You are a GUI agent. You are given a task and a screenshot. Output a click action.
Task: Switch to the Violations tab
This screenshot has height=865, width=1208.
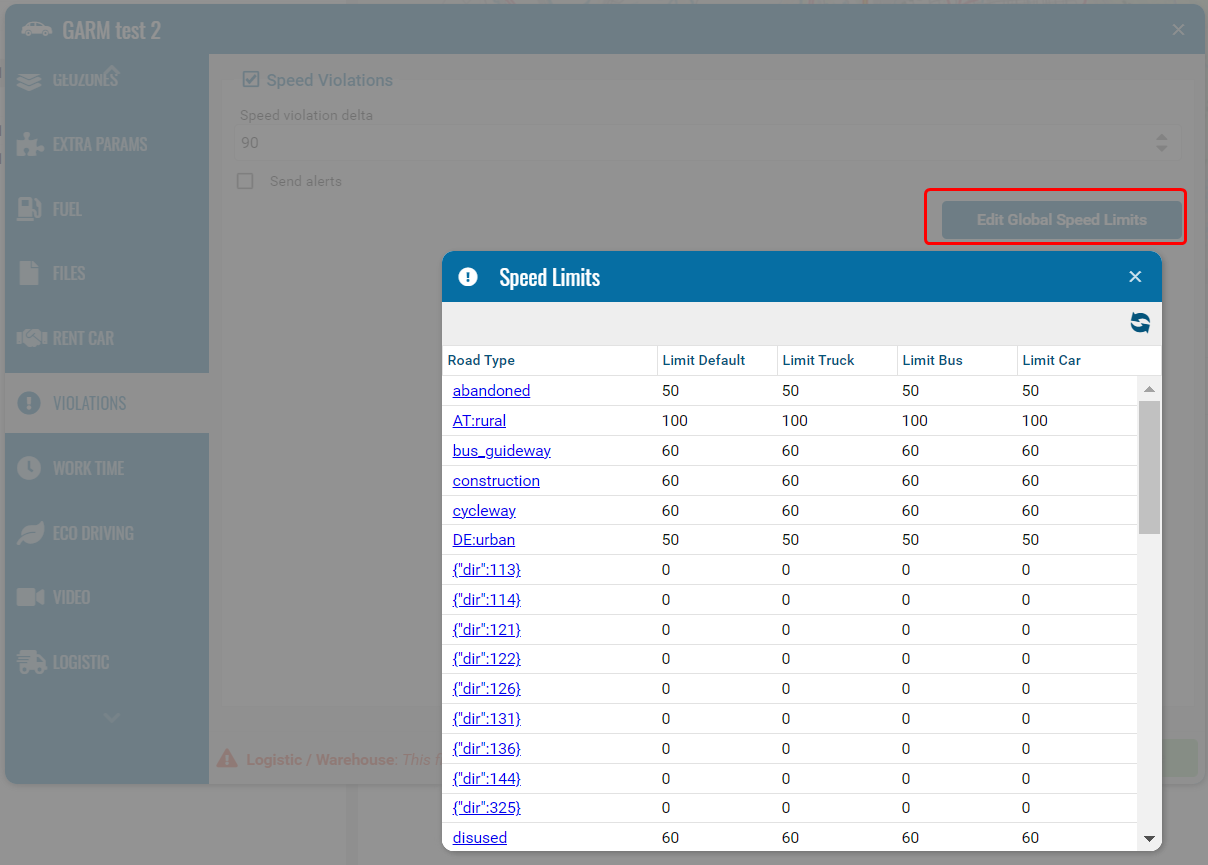[x=89, y=403]
